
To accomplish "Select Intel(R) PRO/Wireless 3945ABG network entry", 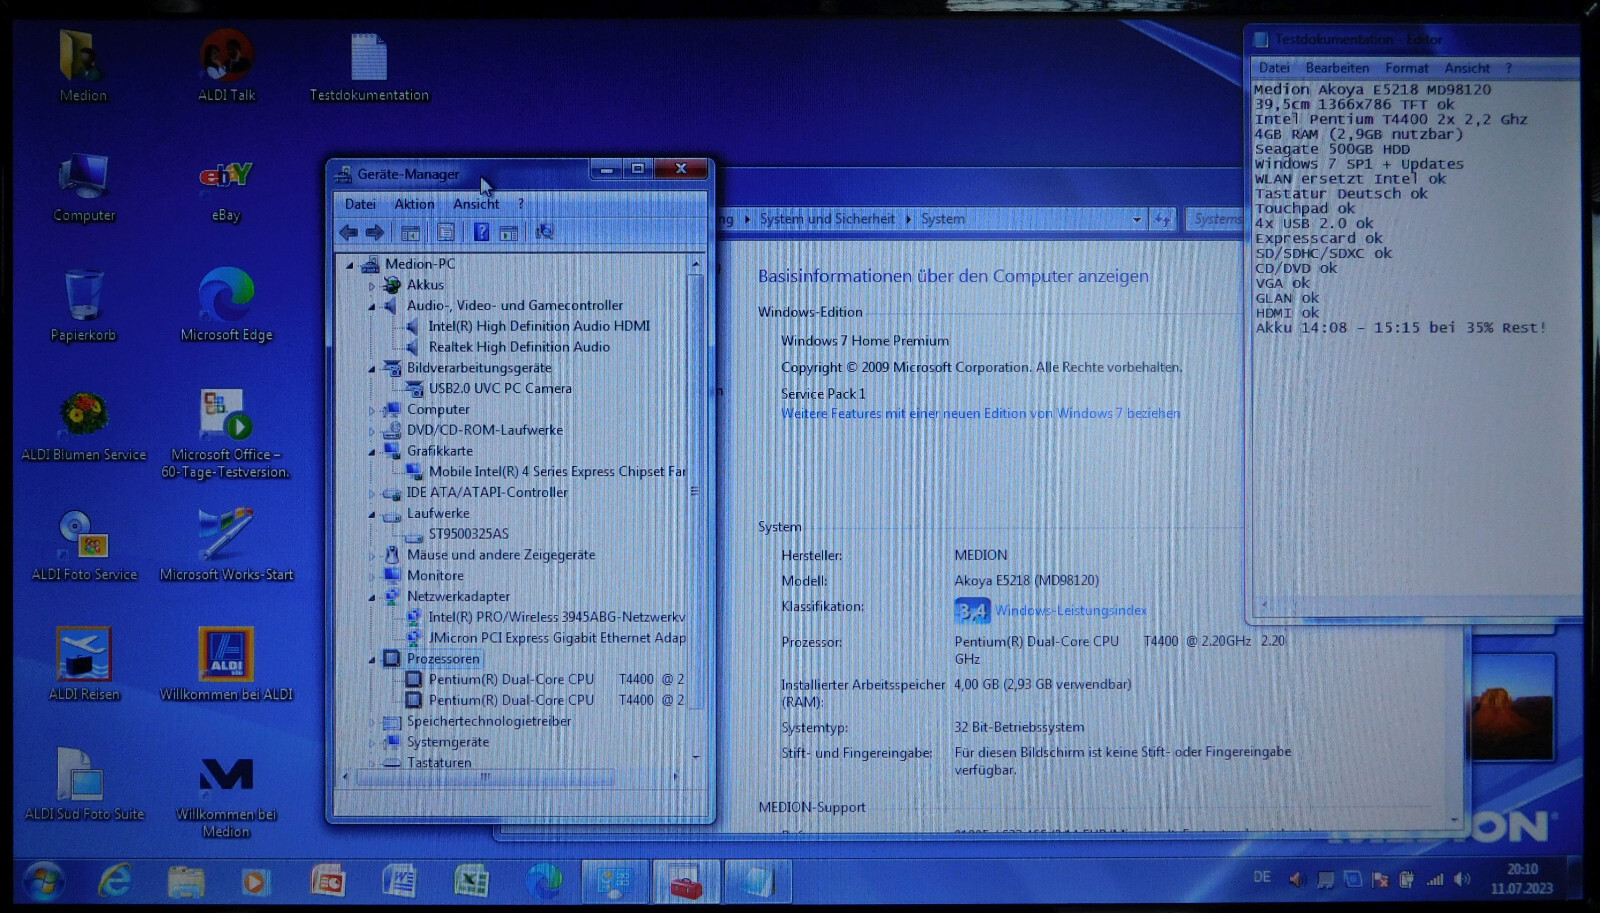I will tap(556, 618).
